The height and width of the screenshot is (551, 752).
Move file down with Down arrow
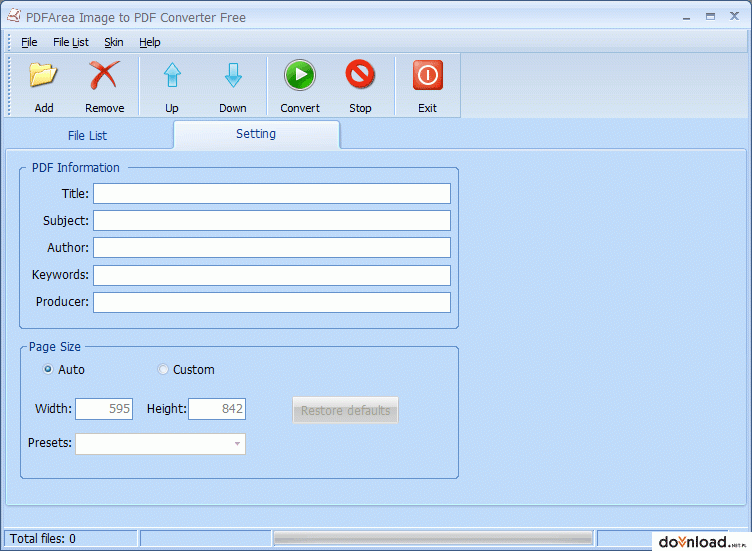tap(233, 75)
